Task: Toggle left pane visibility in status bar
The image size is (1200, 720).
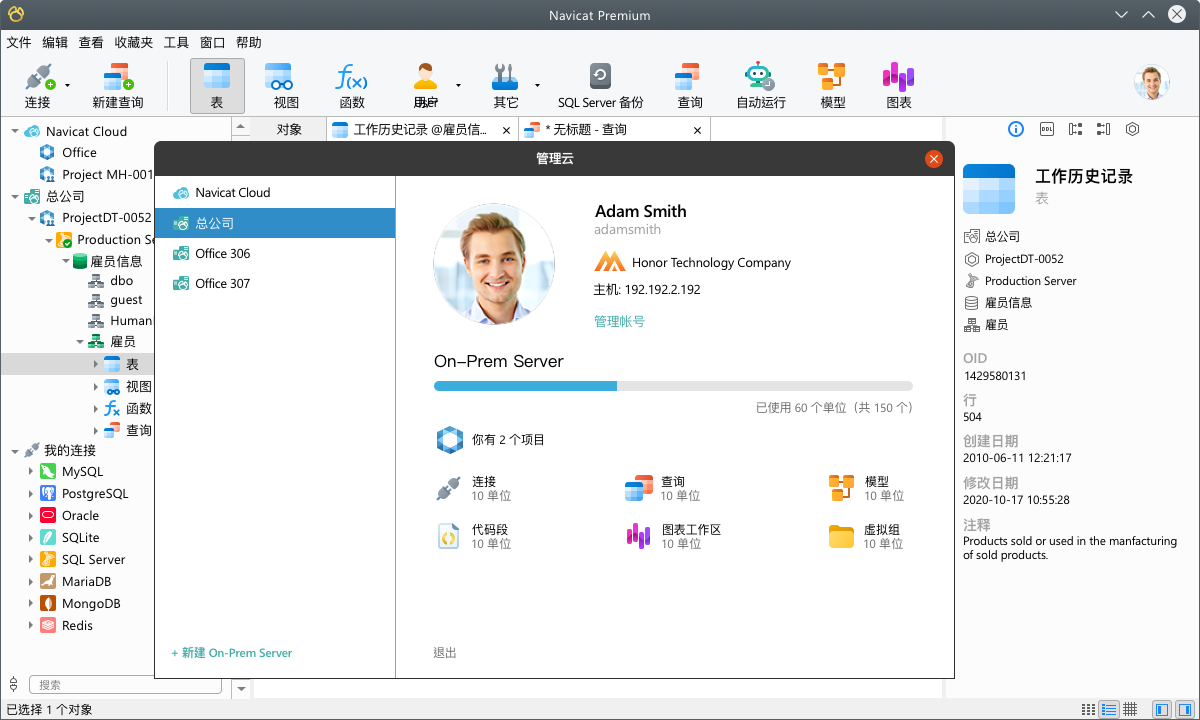Action: [1161, 709]
